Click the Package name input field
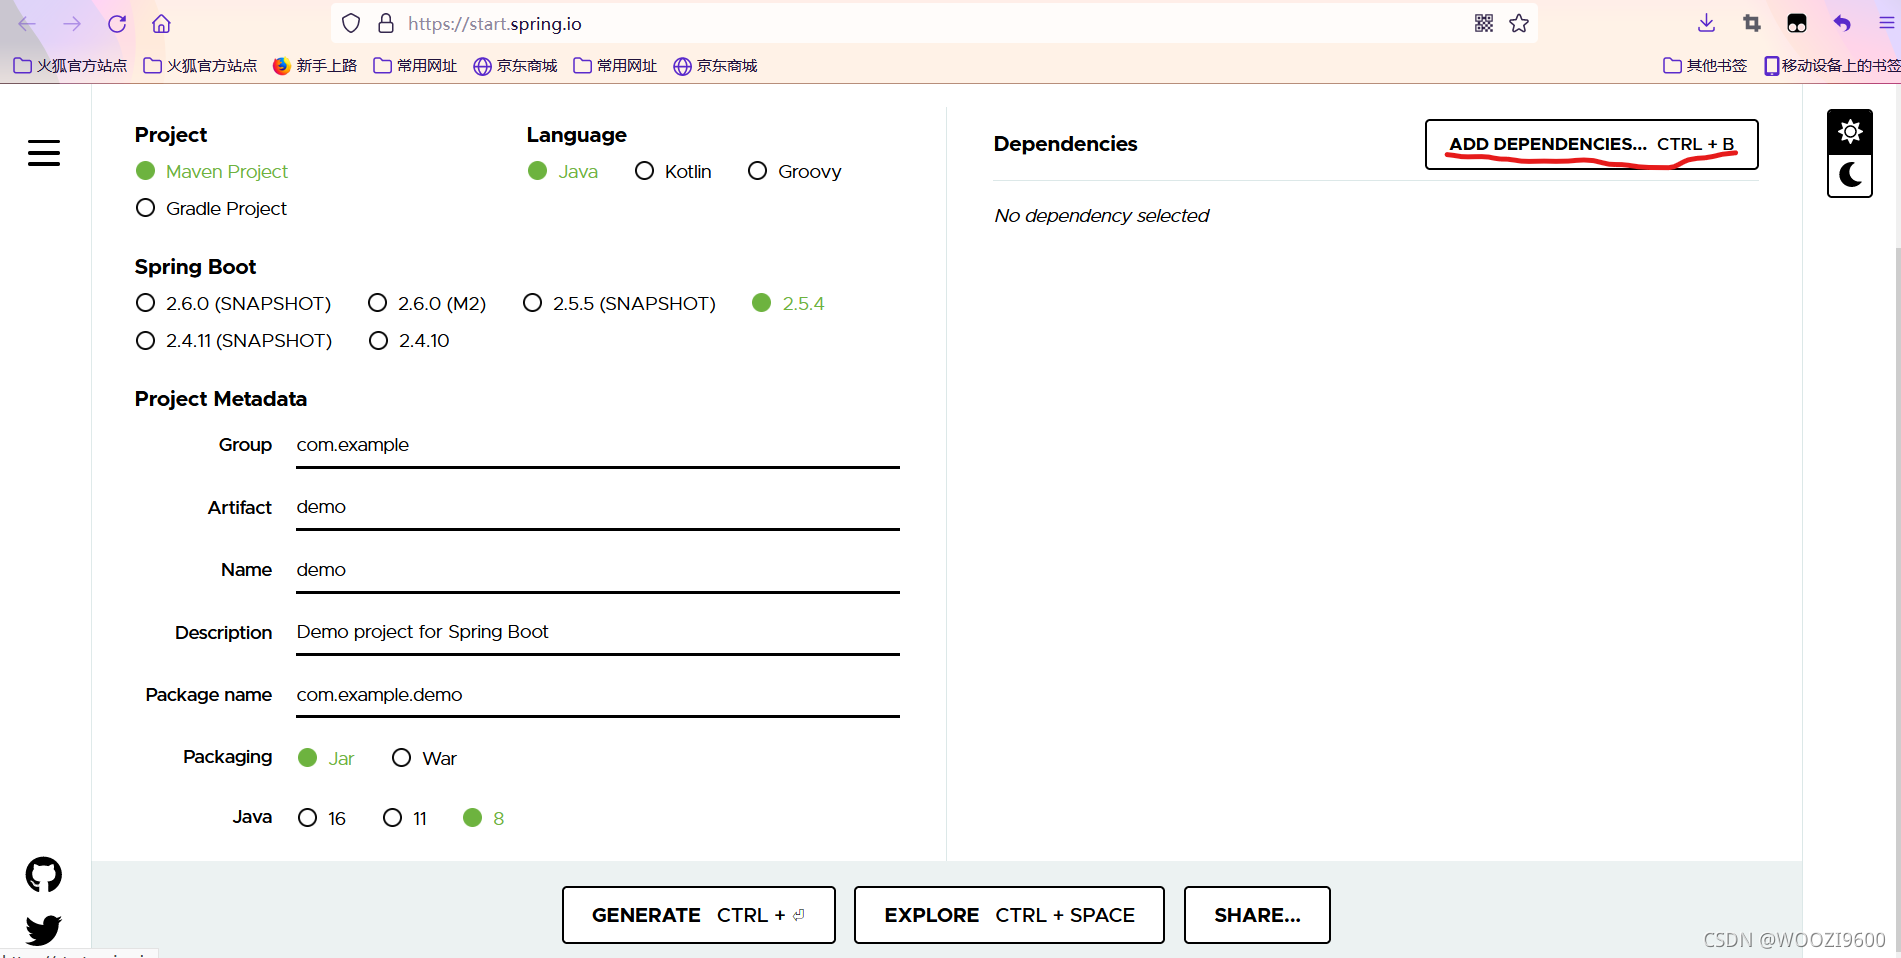Image resolution: width=1901 pixels, height=958 pixels. 598,695
